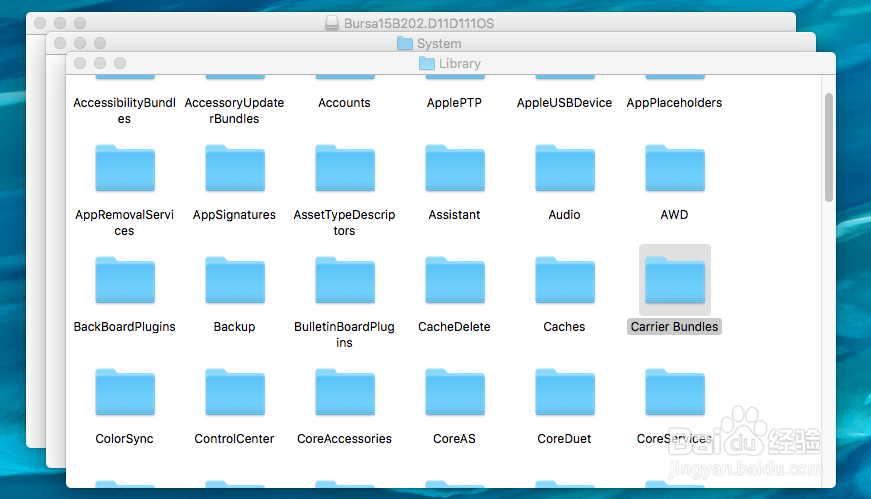Click the Backup name label
The image size is (871, 499).
(x=234, y=327)
